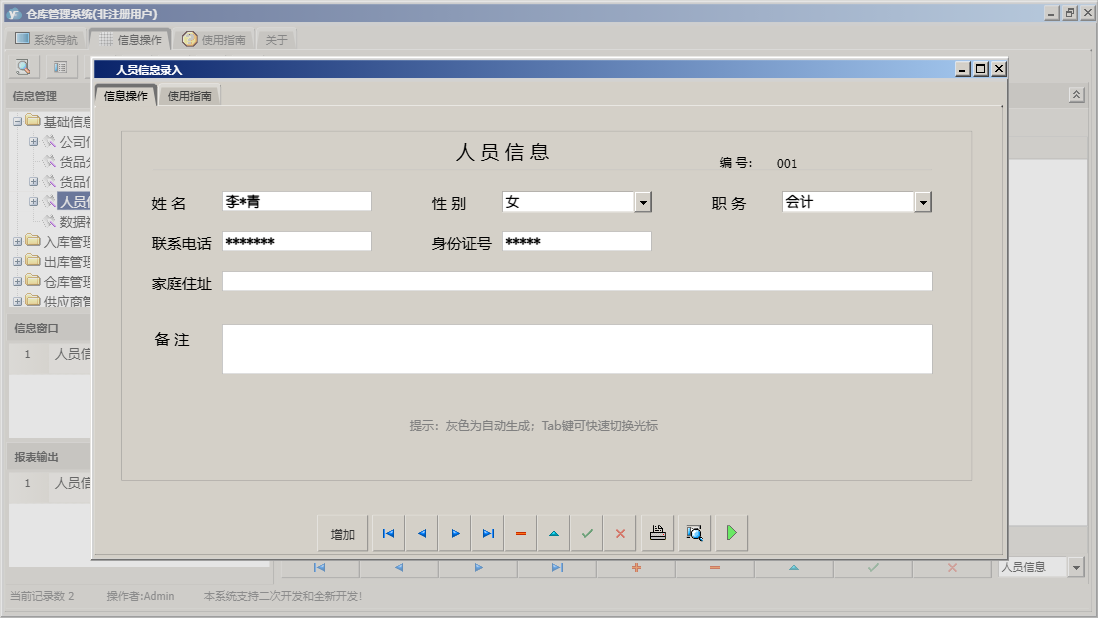The height and width of the screenshot is (618, 1098).
Task: Jump to the first record using navigation arrows
Action: point(388,533)
